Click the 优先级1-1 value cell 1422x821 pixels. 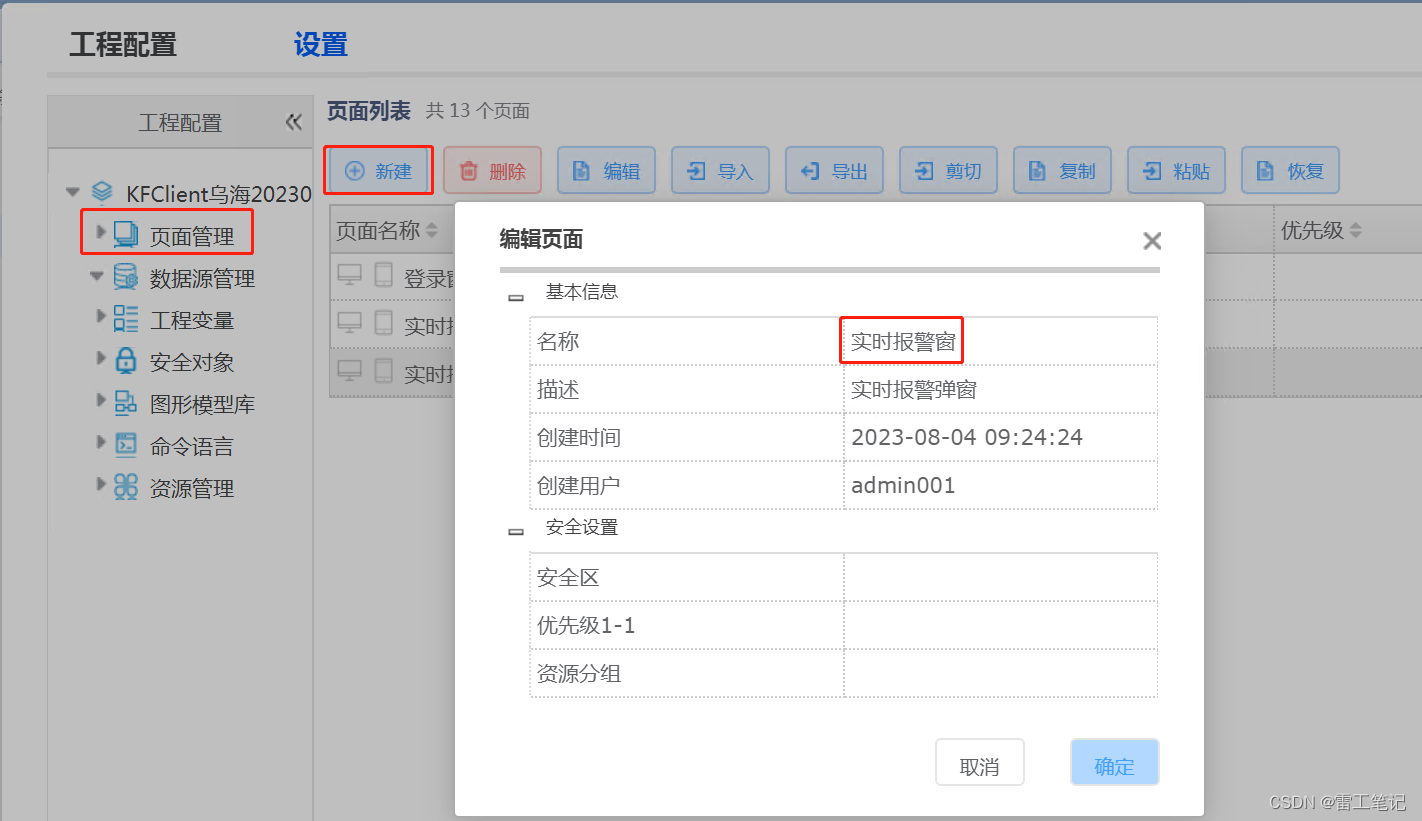click(x=1000, y=626)
